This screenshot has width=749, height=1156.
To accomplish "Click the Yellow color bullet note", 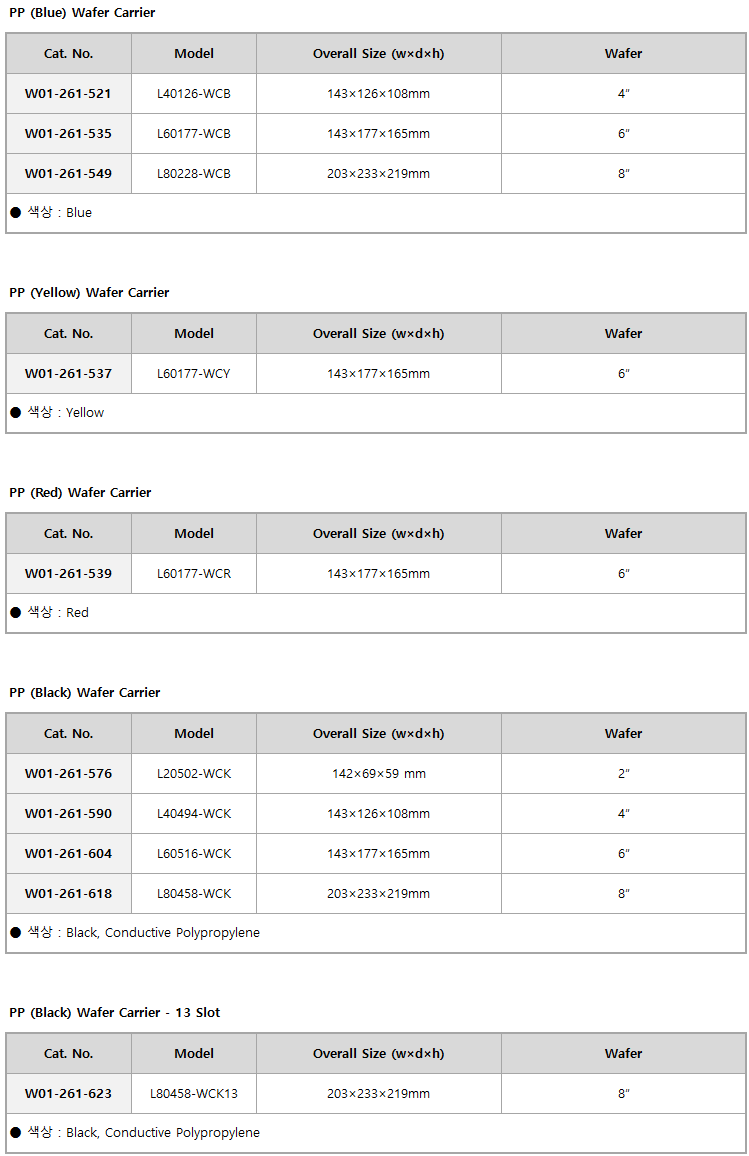I will [58, 412].
